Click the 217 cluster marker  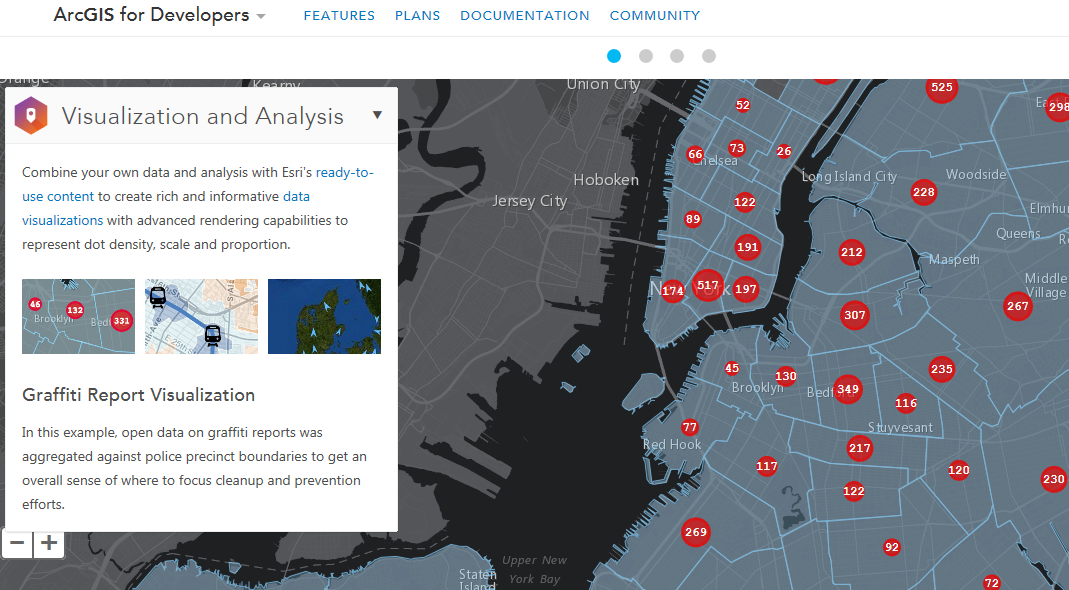click(x=860, y=448)
